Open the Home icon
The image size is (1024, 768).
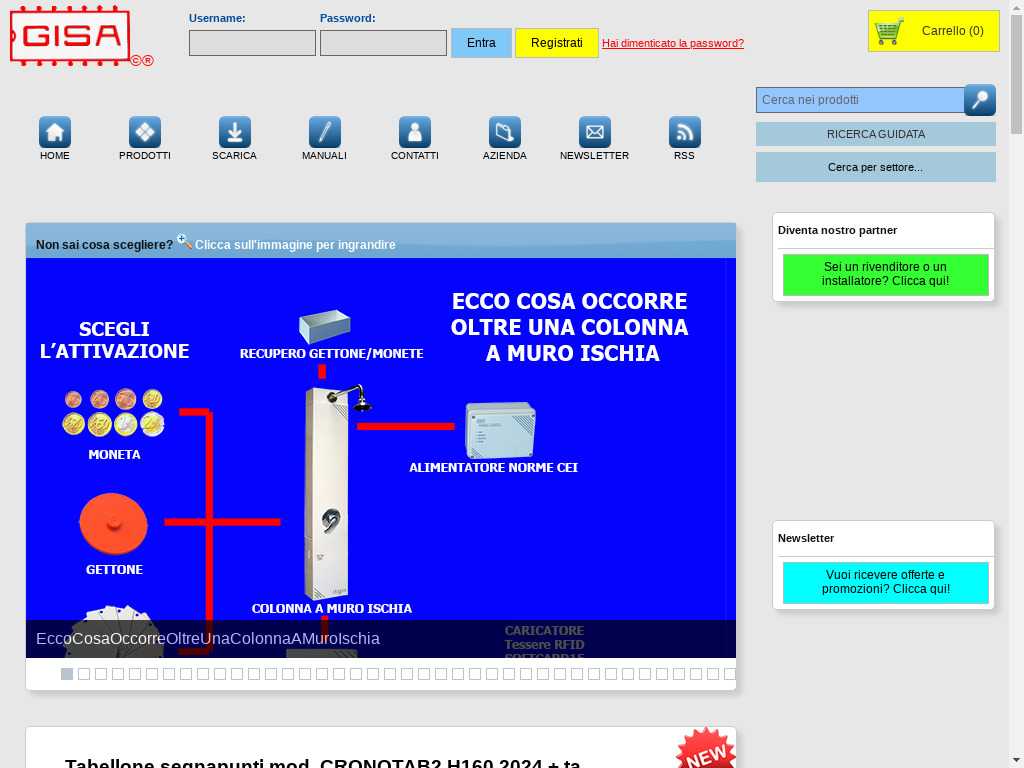click(x=55, y=132)
